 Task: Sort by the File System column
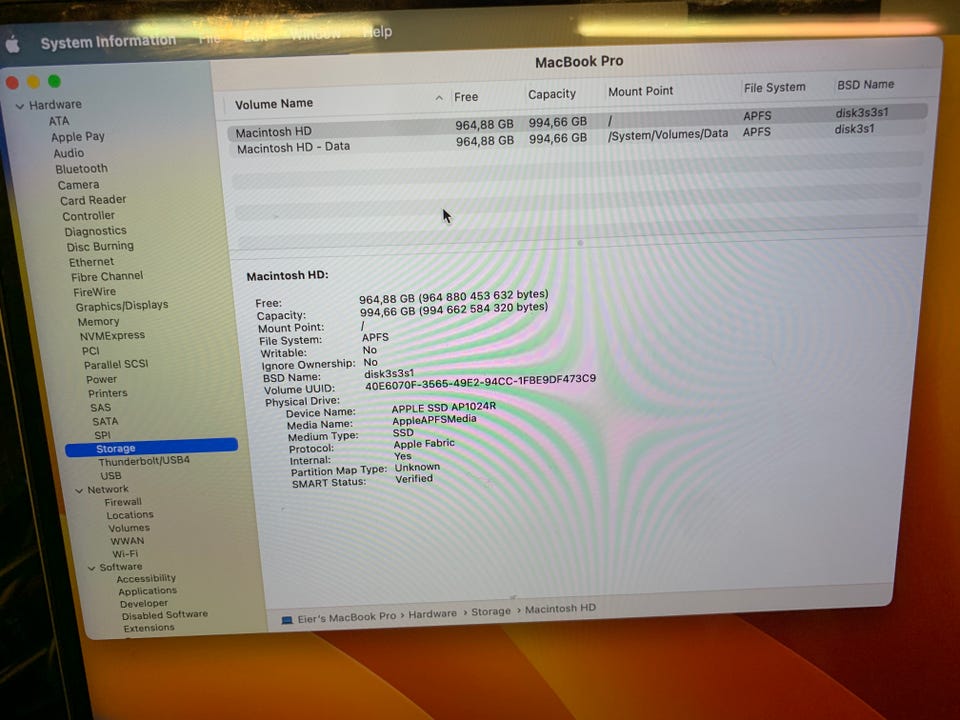pyautogui.click(x=774, y=88)
